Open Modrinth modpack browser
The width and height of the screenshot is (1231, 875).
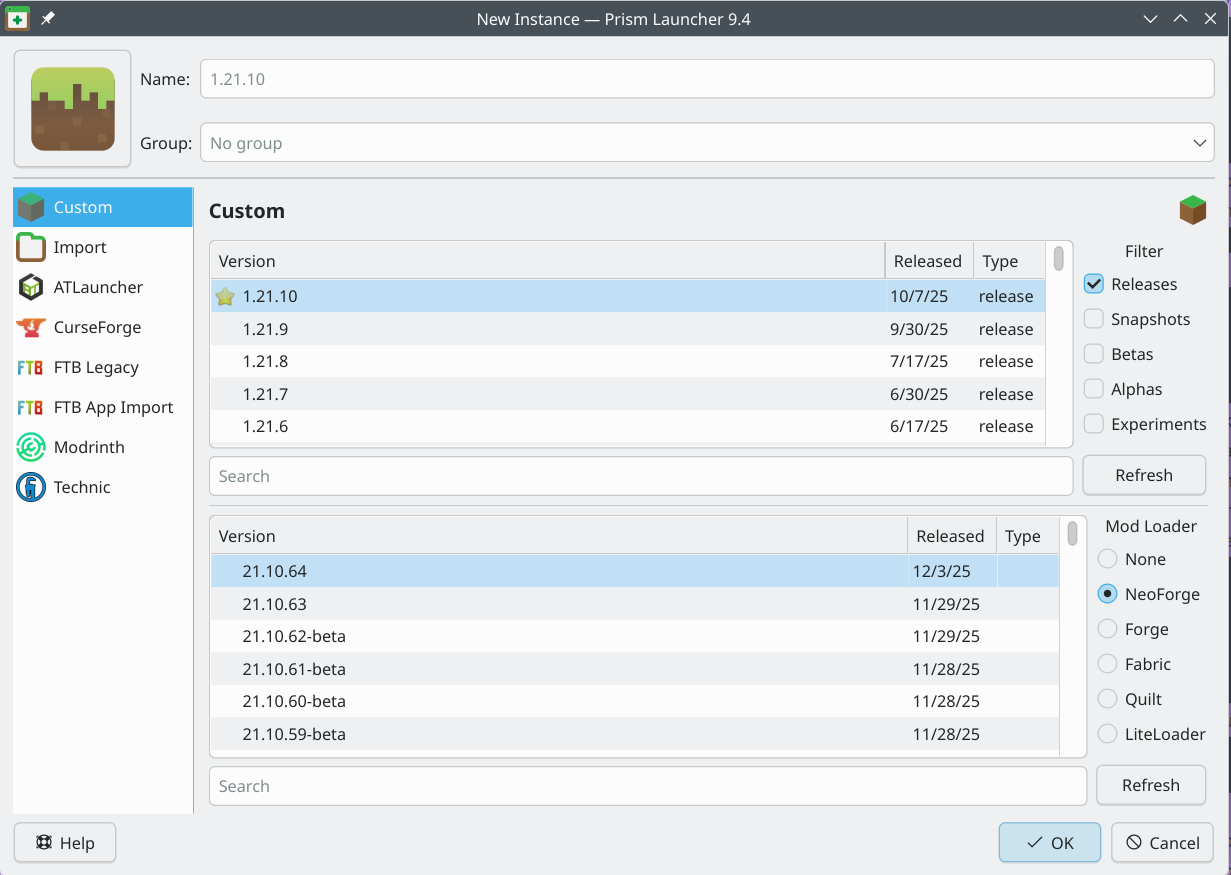pos(89,447)
